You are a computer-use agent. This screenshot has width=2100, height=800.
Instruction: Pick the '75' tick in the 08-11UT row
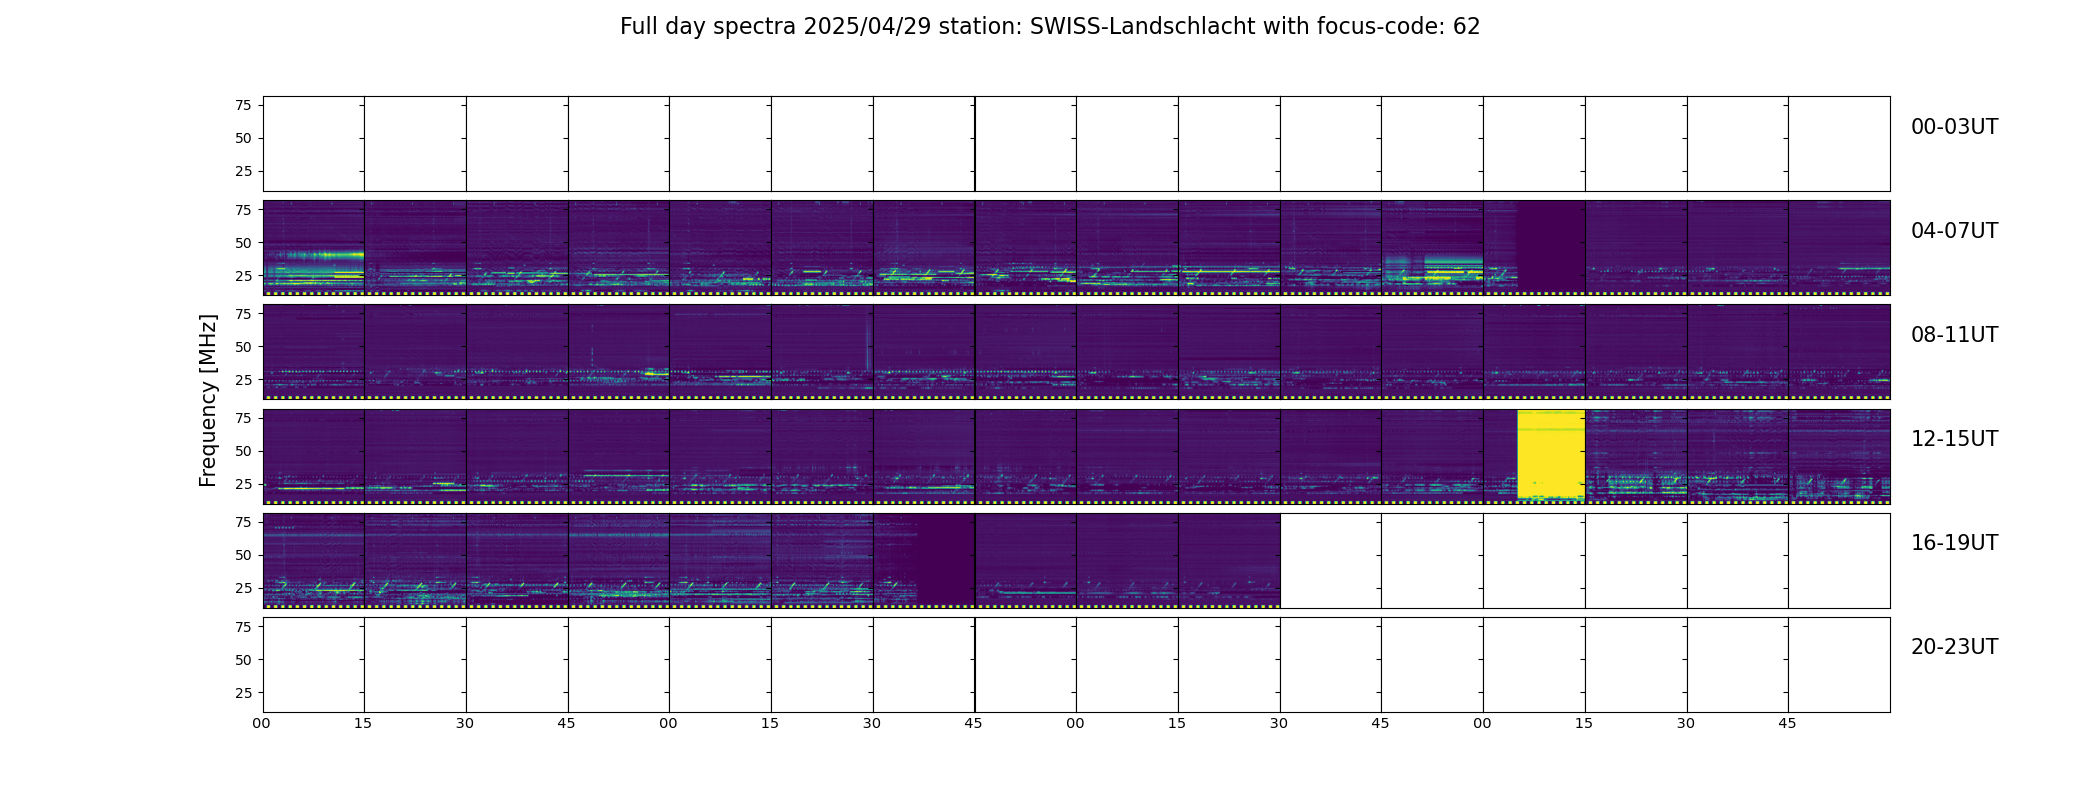pos(243,313)
